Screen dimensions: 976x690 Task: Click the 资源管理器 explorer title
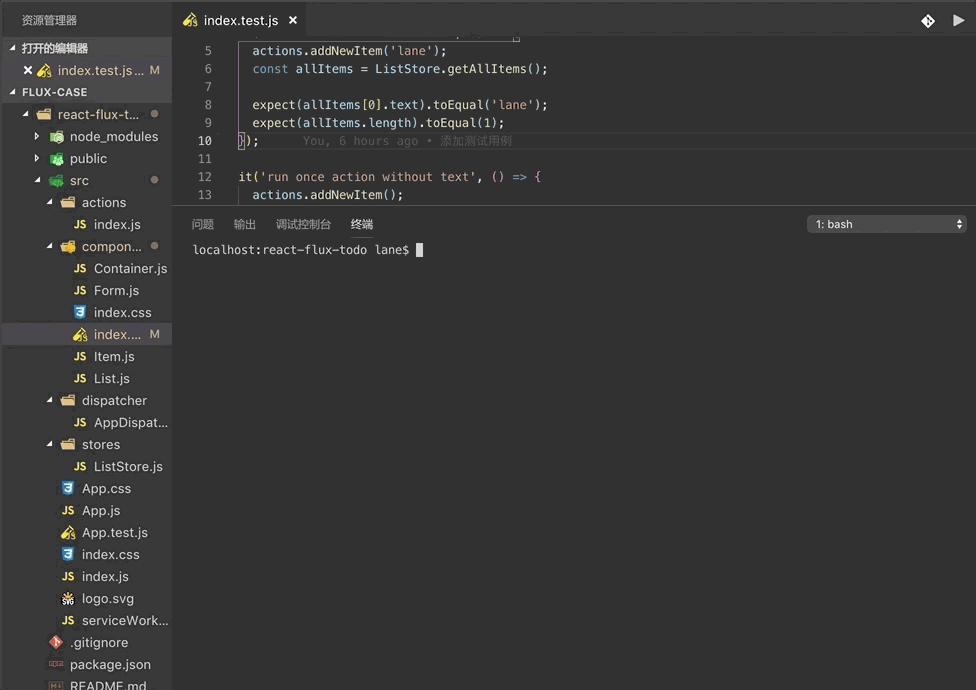click(x=49, y=21)
